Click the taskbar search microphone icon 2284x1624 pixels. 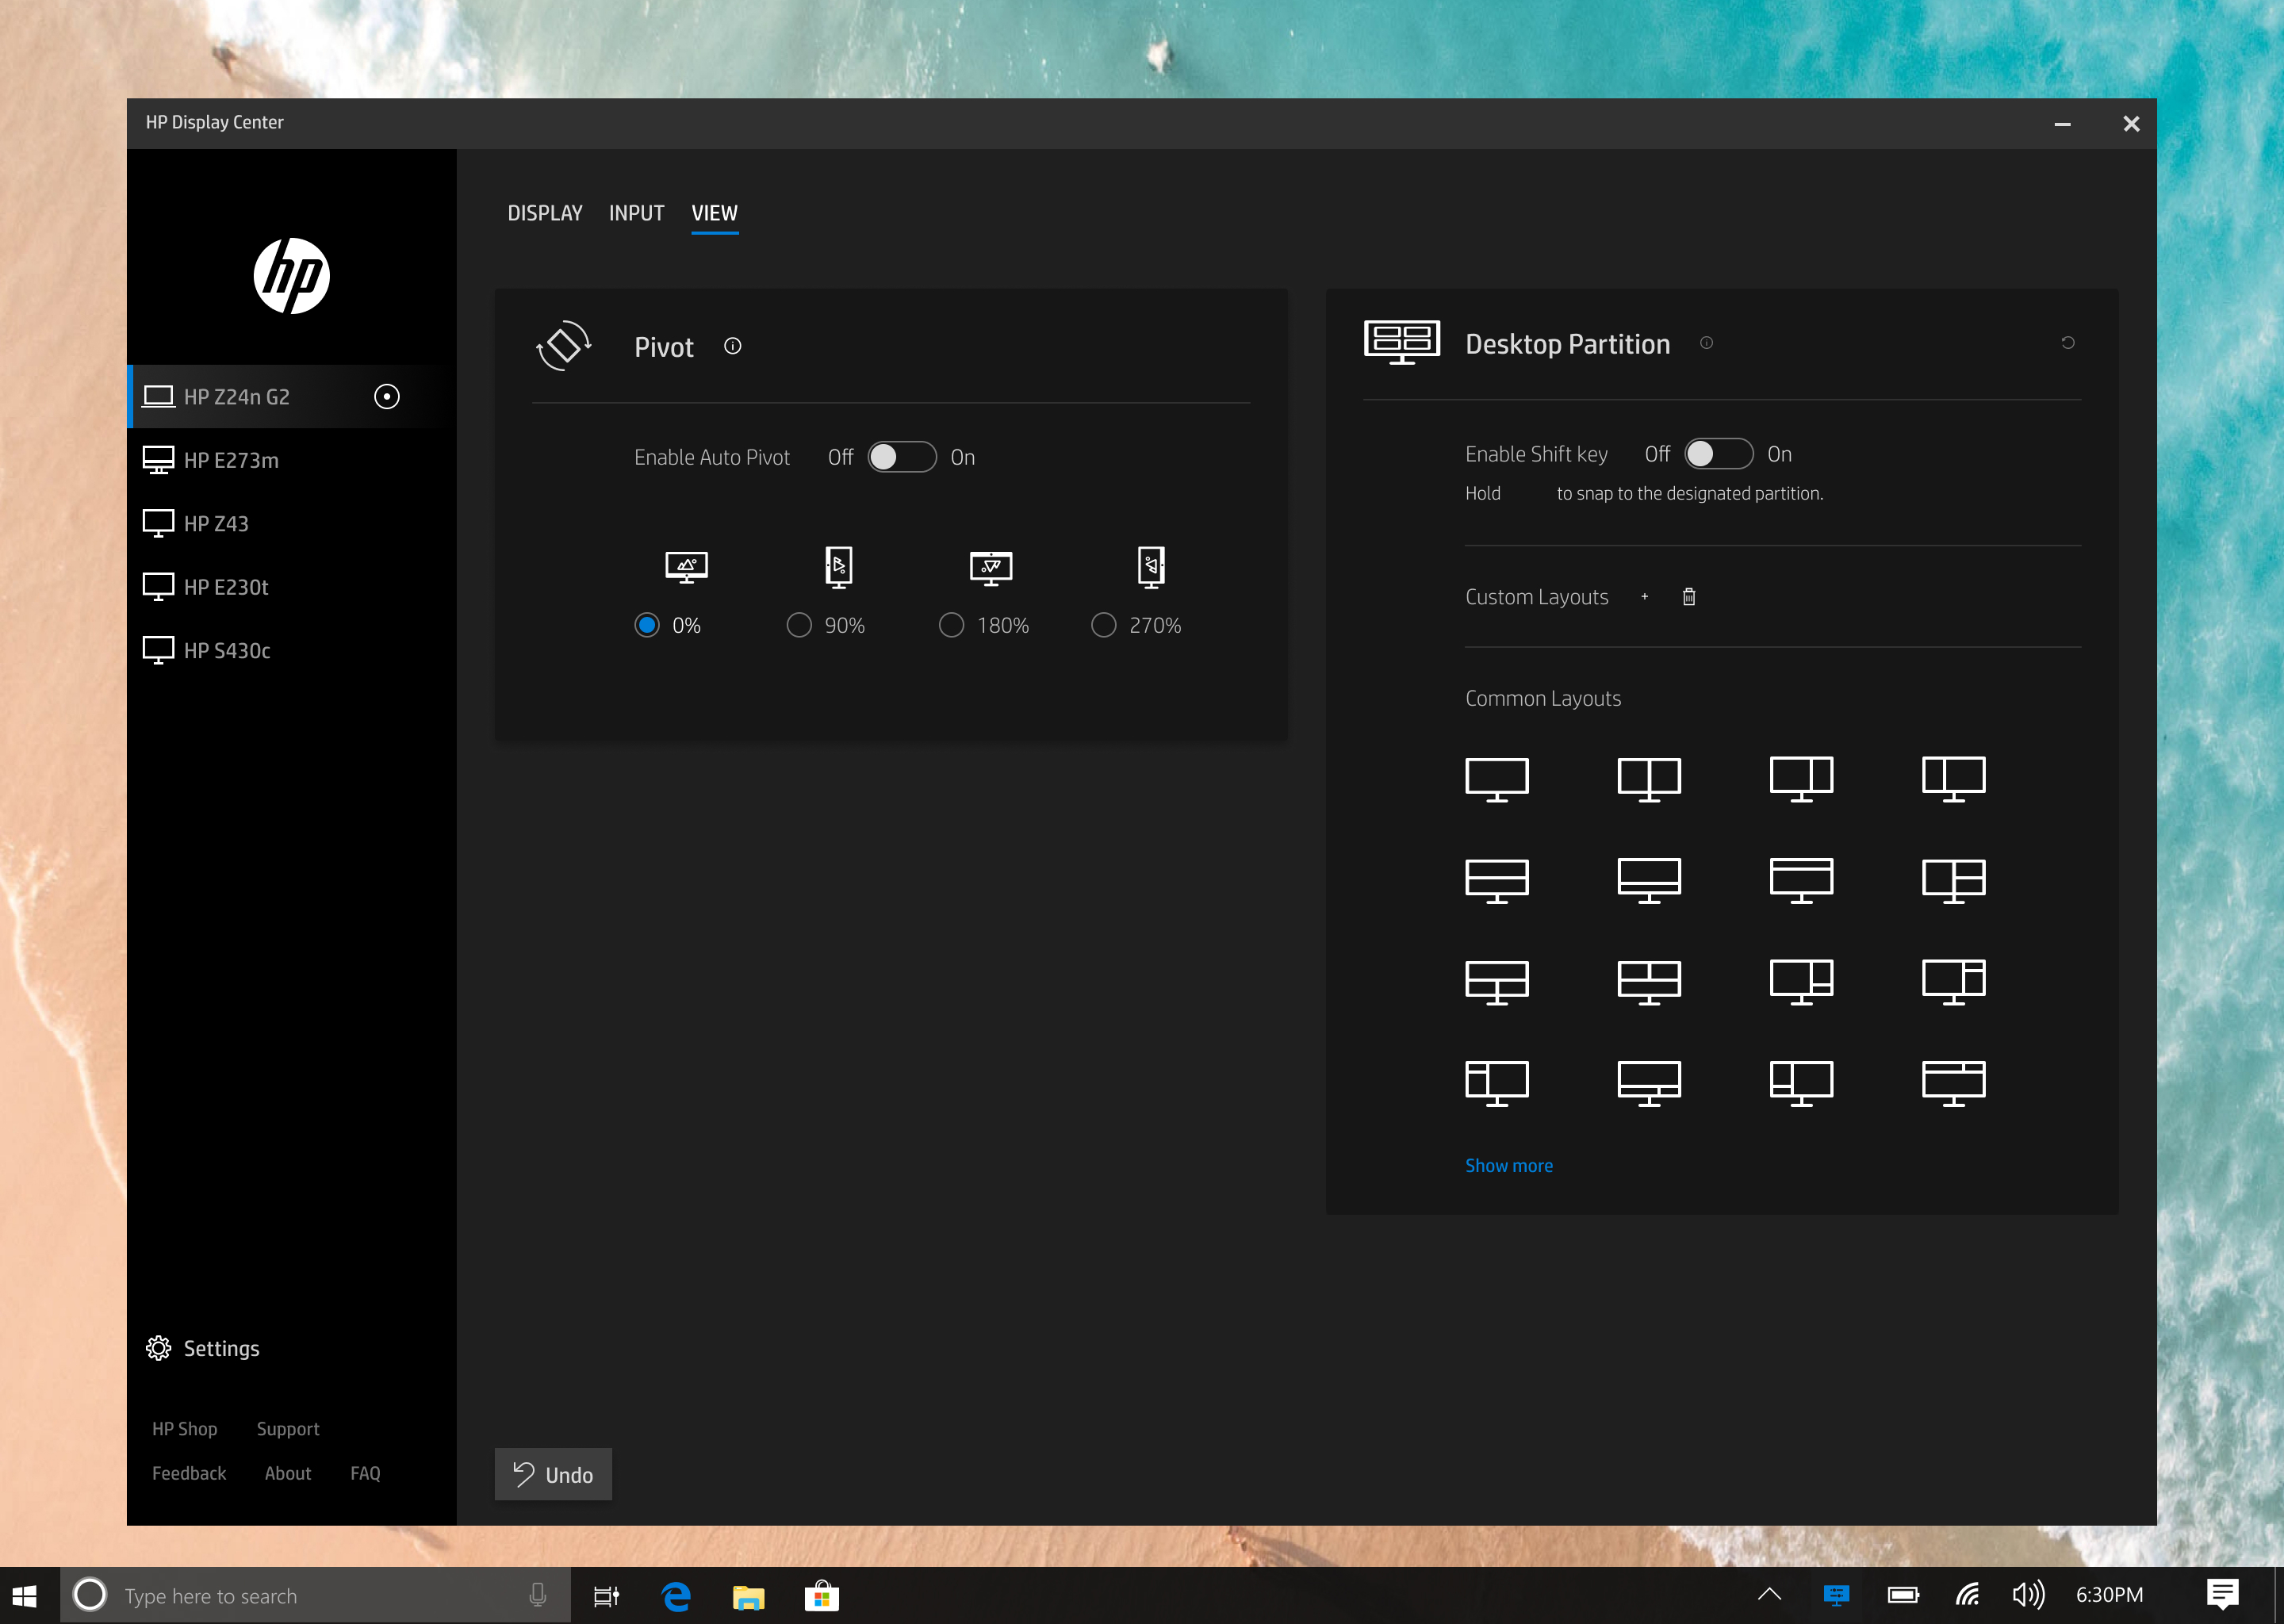tap(537, 1595)
